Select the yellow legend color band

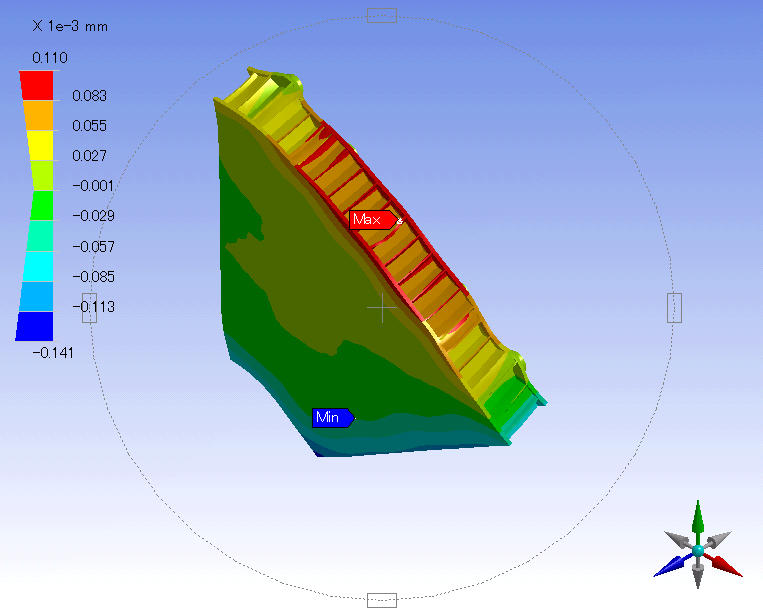coord(40,145)
